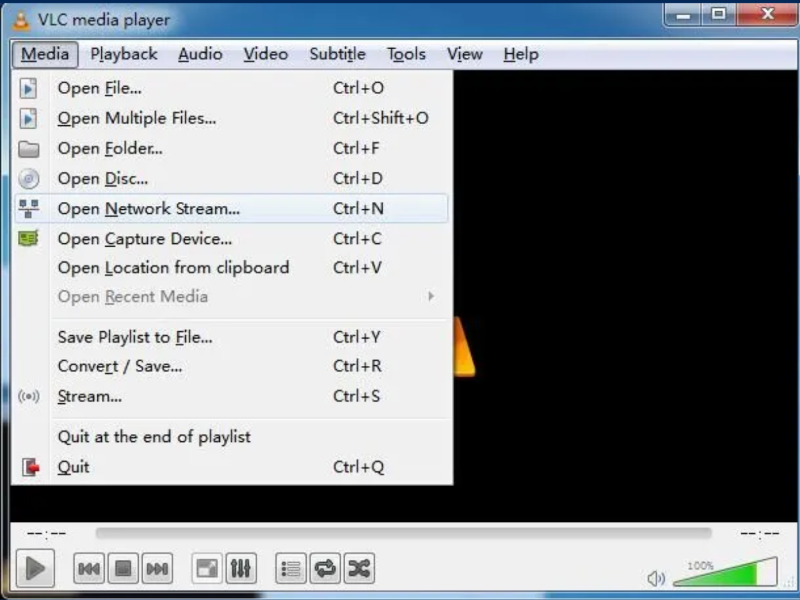
Task: Adjust the green volume slider
Action: (726, 572)
